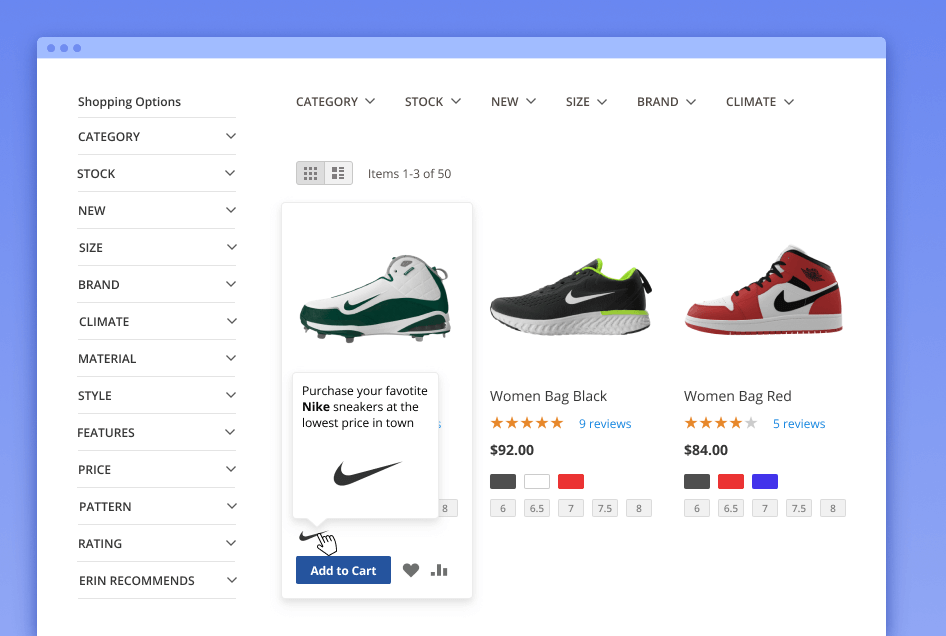Image resolution: width=946 pixels, height=636 pixels.
Task: Open the CLIMATE dropdown in the top bar
Action: (x=759, y=101)
